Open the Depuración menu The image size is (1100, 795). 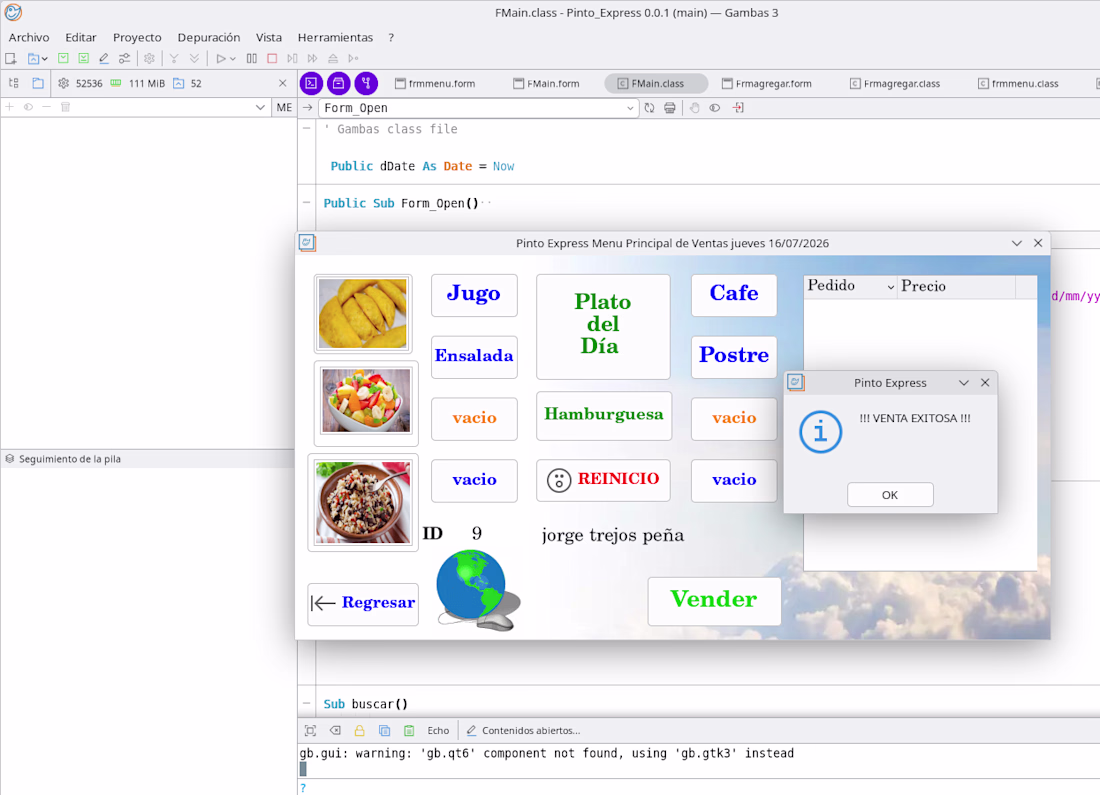pos(208,37)
